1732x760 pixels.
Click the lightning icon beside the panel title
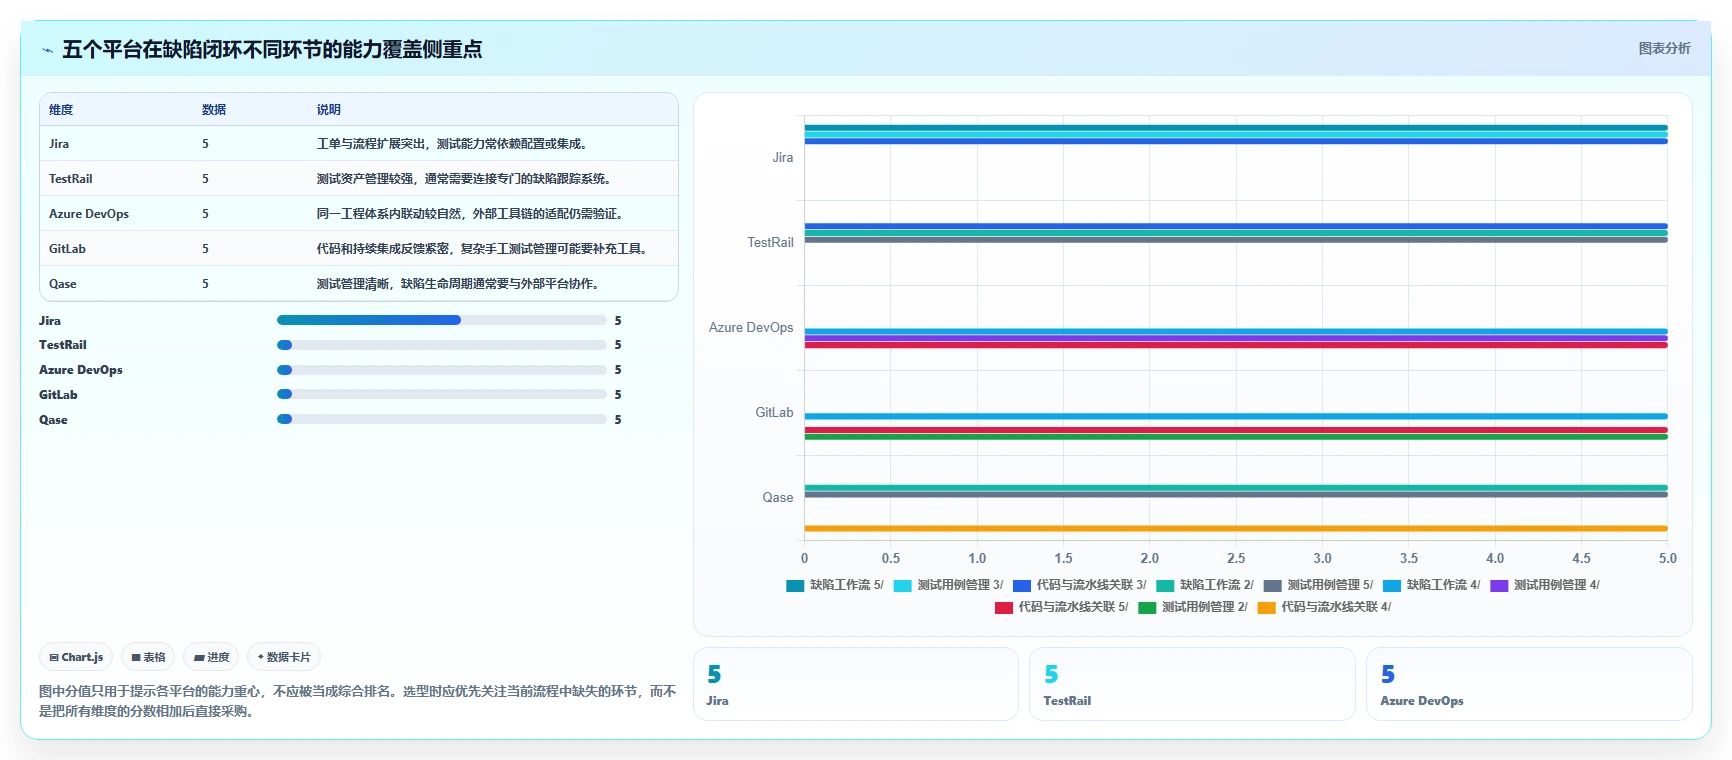47,50
